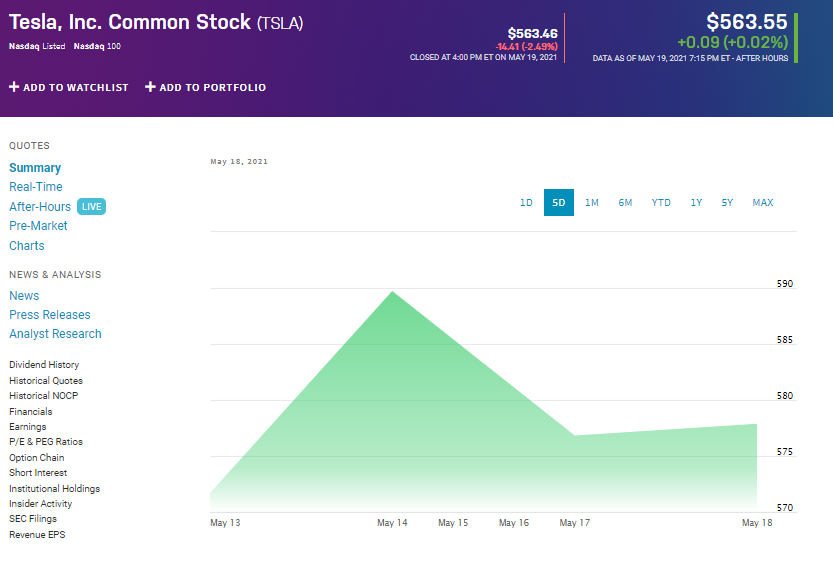The height and width of the screenshot is (576, 833).
Task: Click the May 18, 2021 chart date label
Action: [x=239, y=162]
